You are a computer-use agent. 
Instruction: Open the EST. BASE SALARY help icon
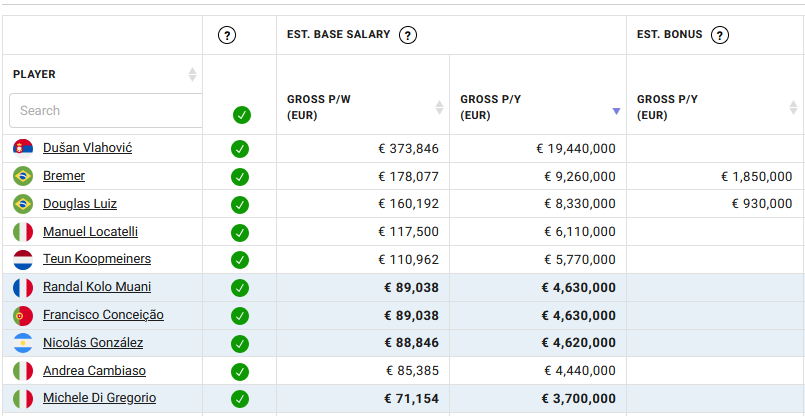point(408,35)
